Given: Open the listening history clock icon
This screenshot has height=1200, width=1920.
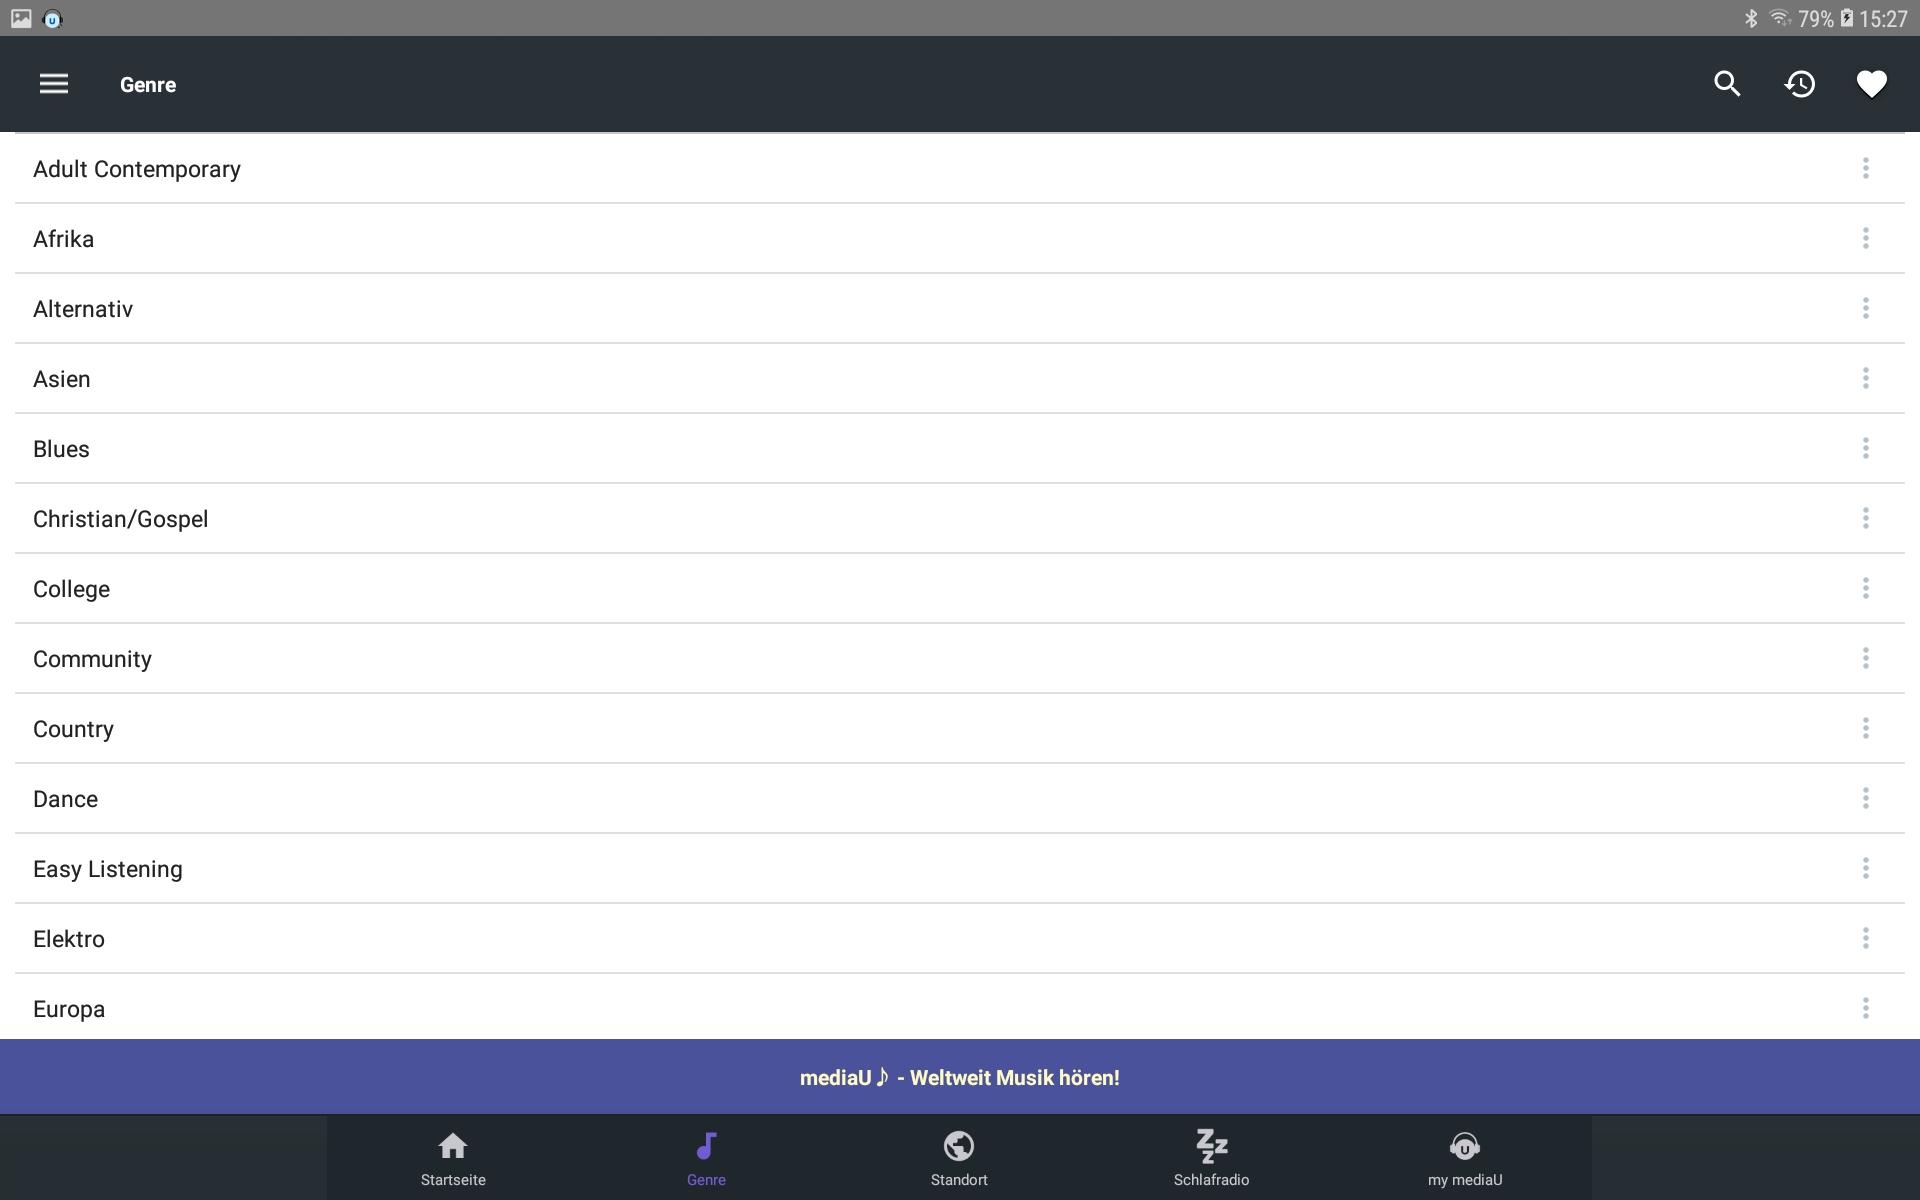Looking at the screenshot, I should tap(1800, 84).
